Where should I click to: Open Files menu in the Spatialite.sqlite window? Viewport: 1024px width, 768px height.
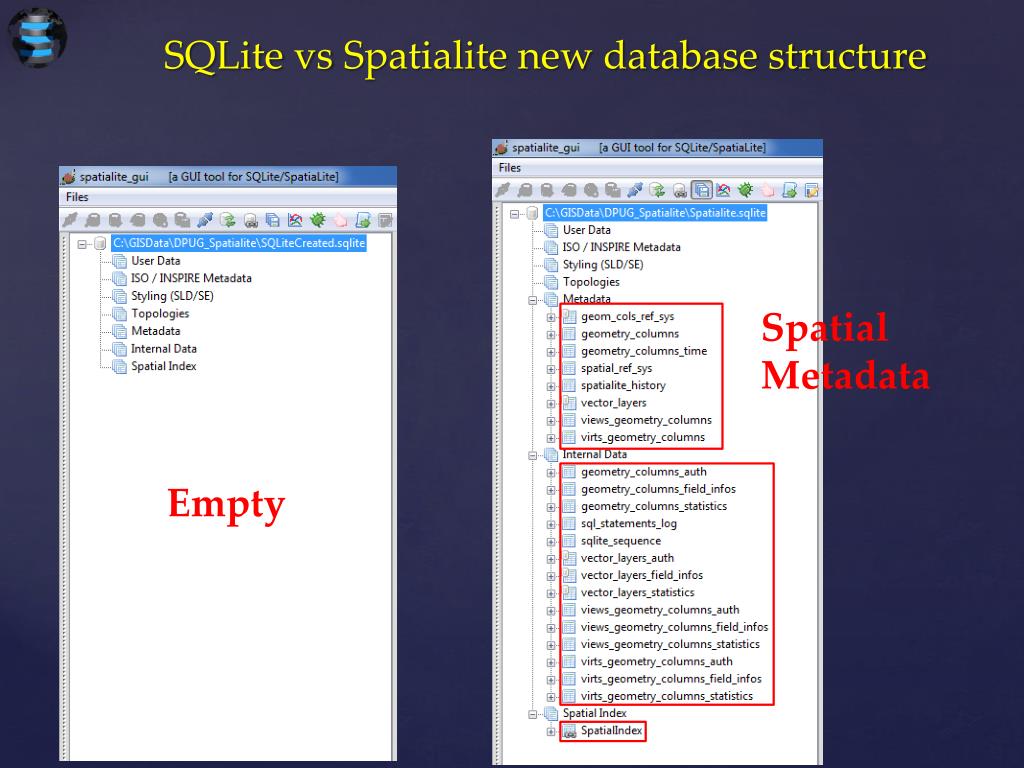tap(510, 168)
